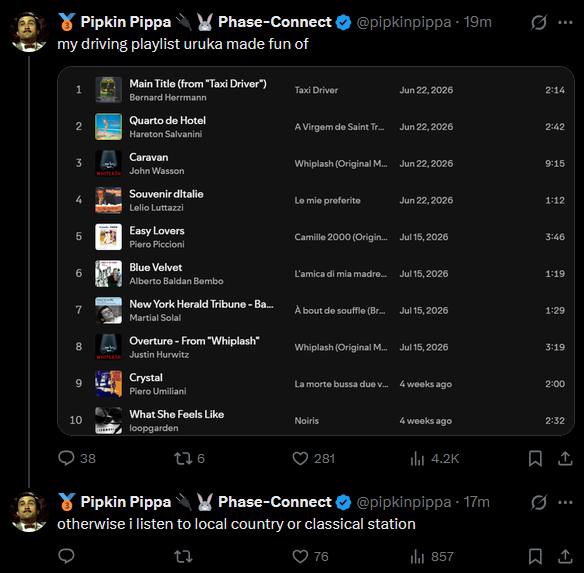This screenshot has height=573, width=584.
Task: Open the 19m timestamp link
Action: click(x=477, y=22)
